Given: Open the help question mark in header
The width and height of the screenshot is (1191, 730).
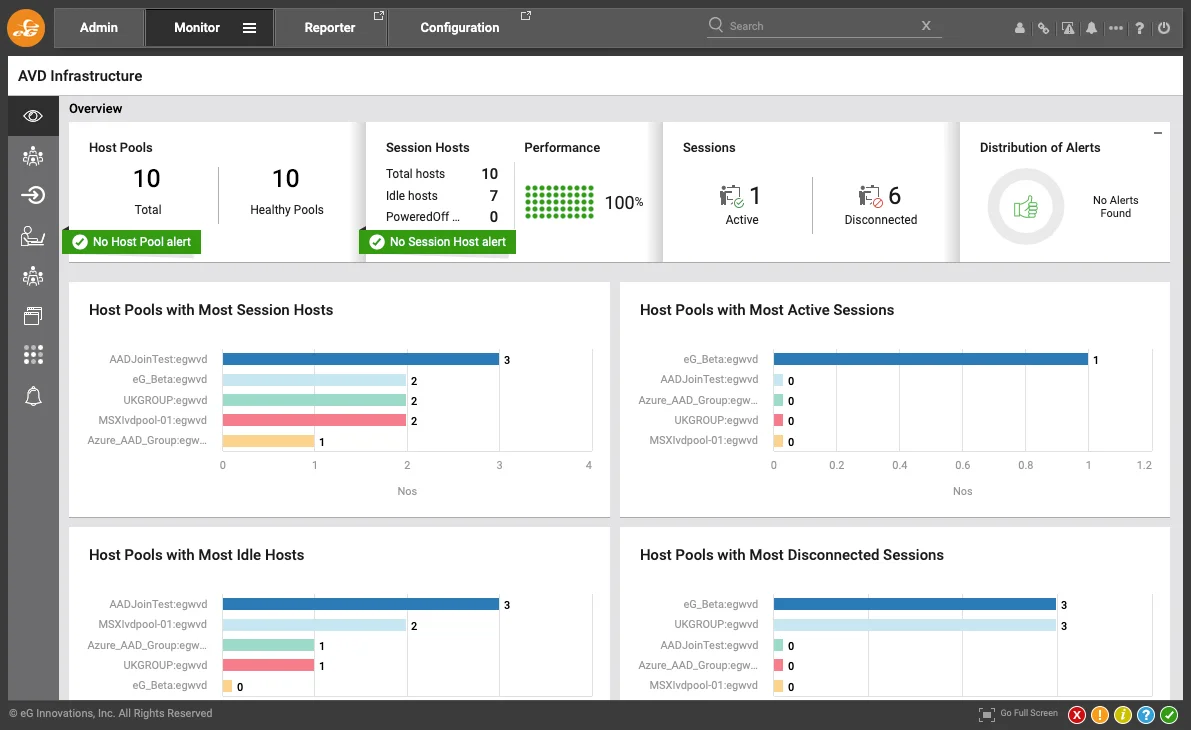Looking at the screenshot, I should pyautogui.click(x=1139, y=28).
